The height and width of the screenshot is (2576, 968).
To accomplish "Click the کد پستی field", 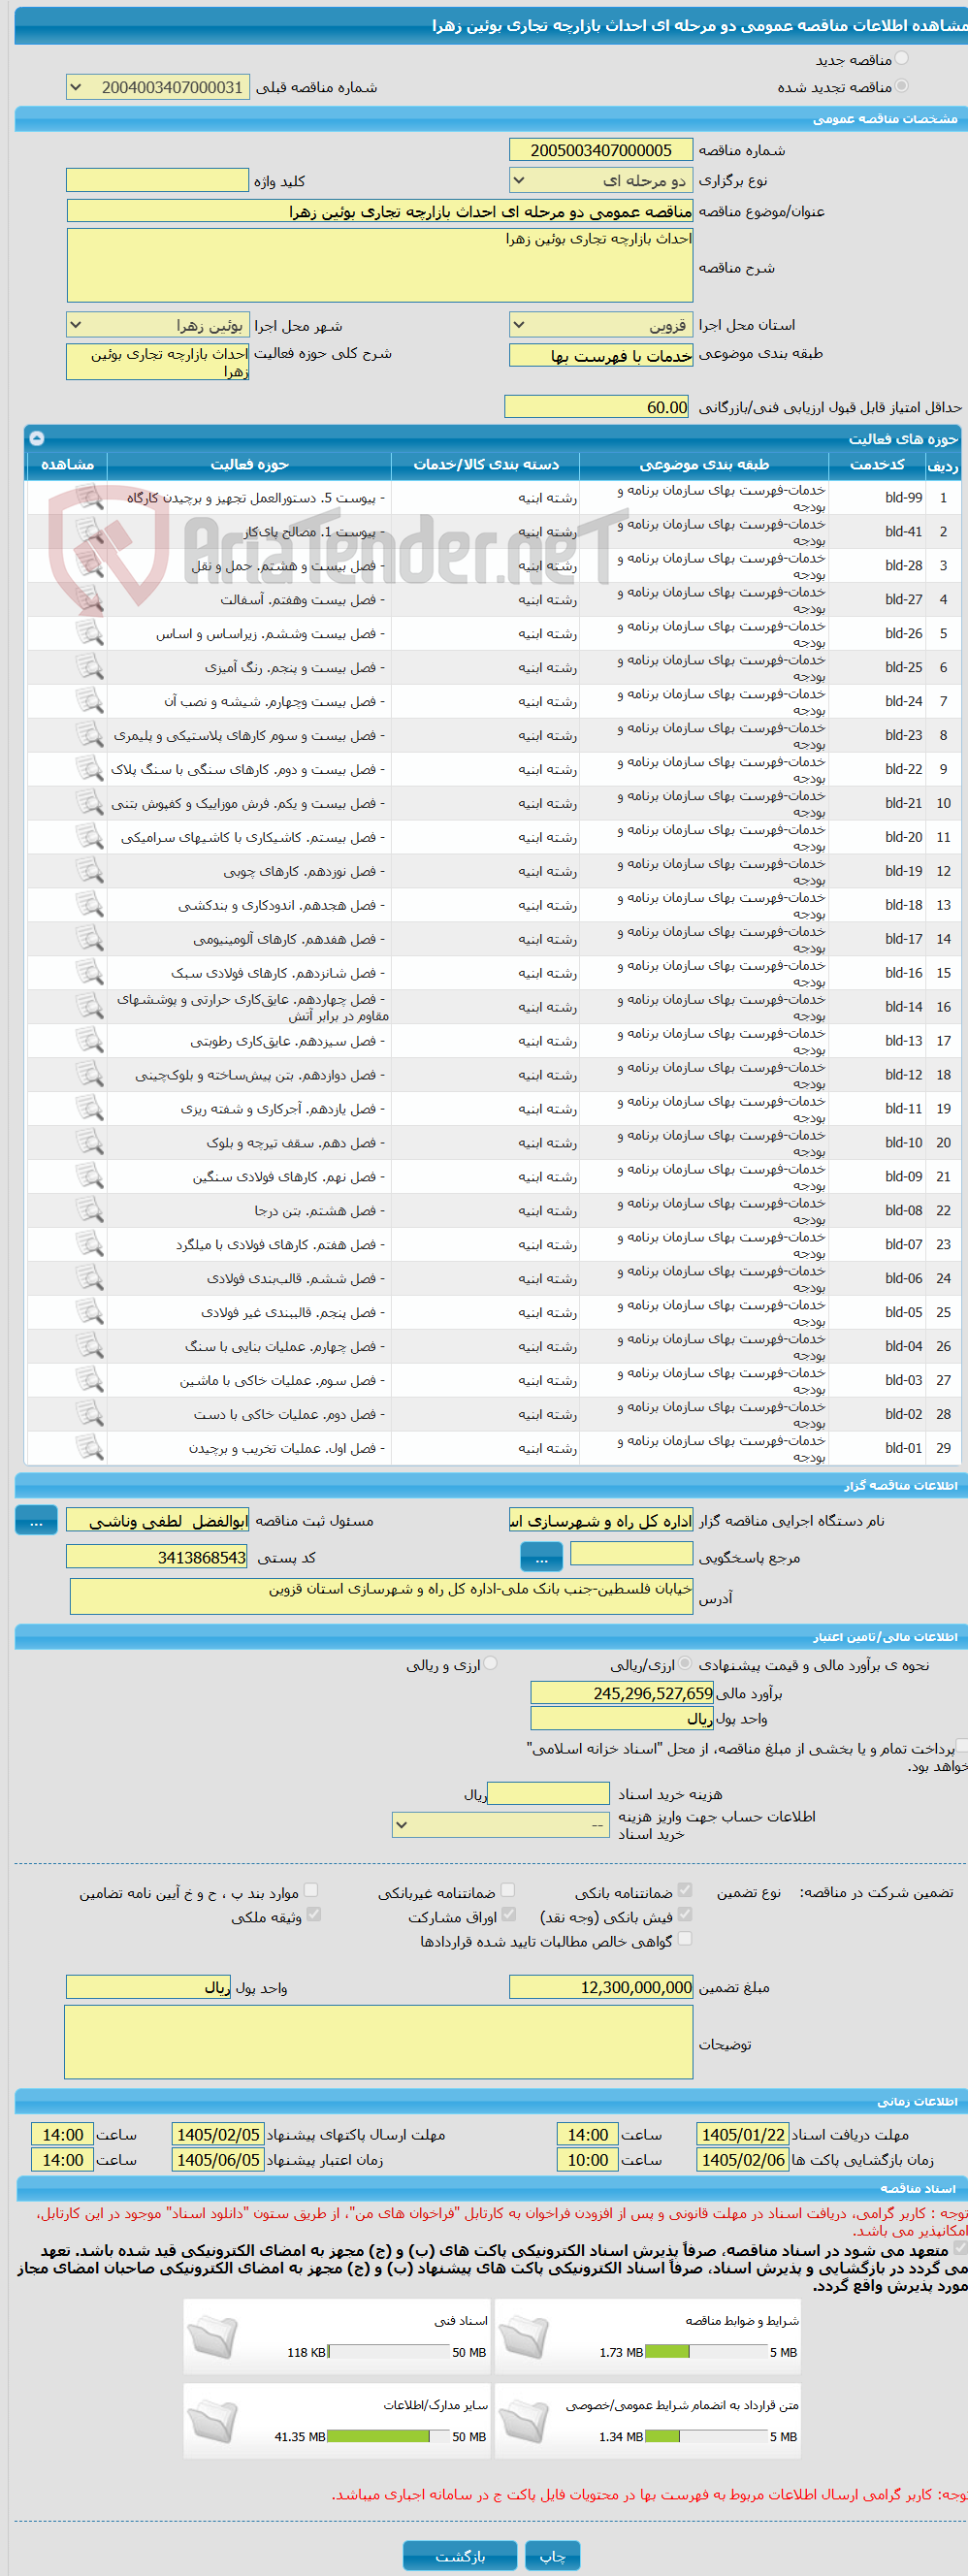I will pos(157,1557).
